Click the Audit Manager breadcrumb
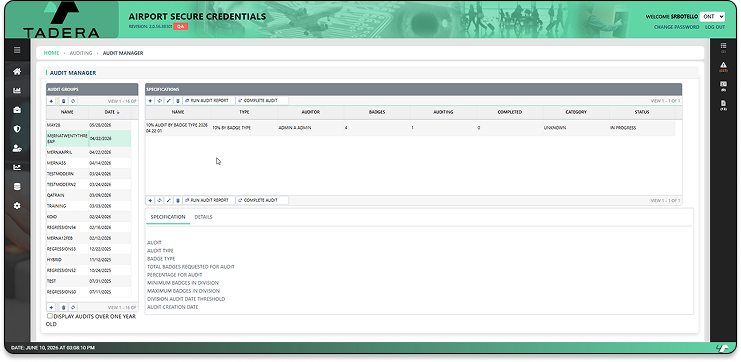Screen dimensions: 741x362 (x=123, y=53)
